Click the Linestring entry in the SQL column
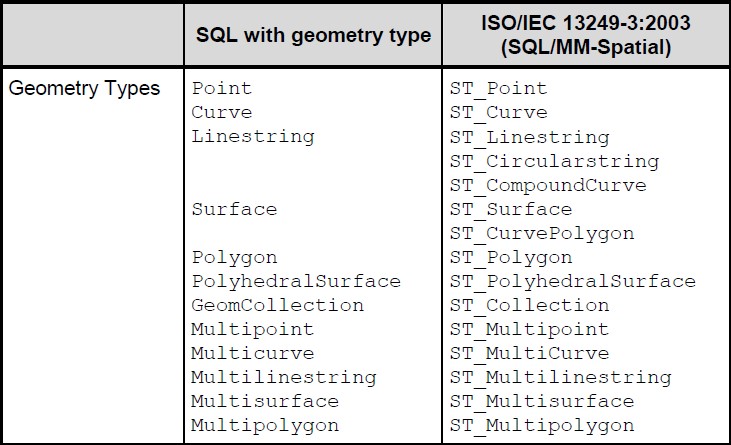731x445 pixels. [x=252, y=137]
